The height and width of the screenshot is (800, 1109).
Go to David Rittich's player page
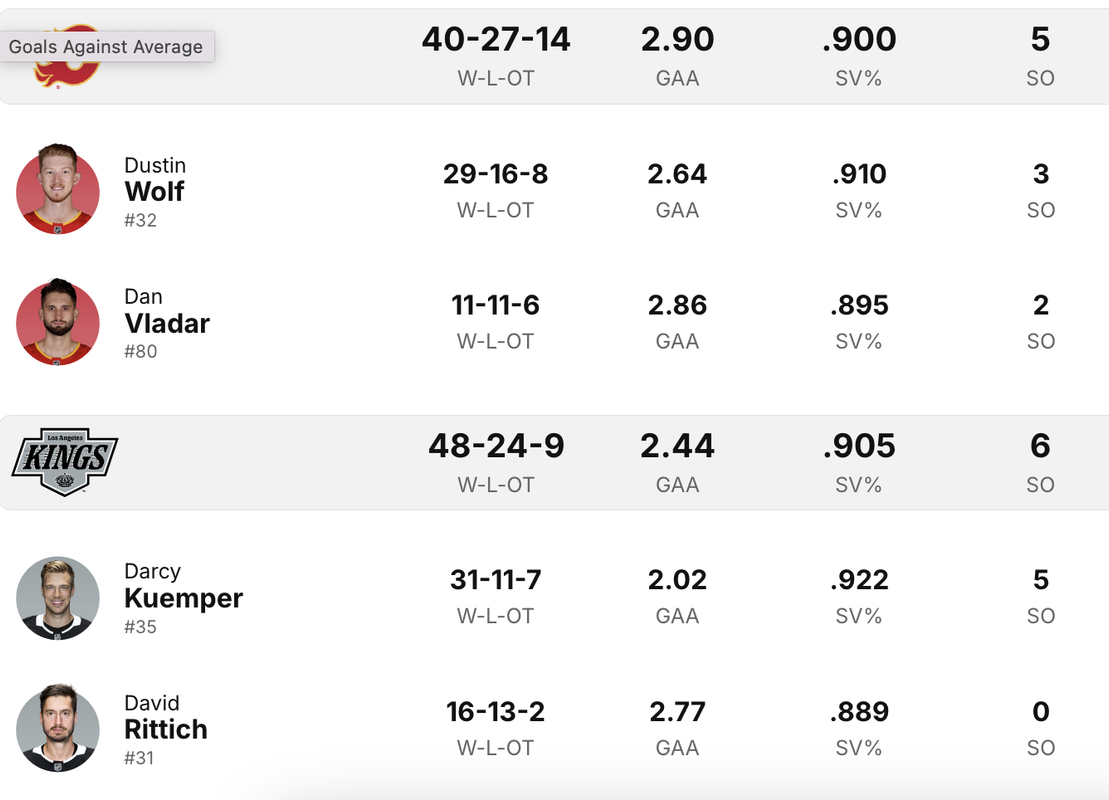click(x=165, y=729)
